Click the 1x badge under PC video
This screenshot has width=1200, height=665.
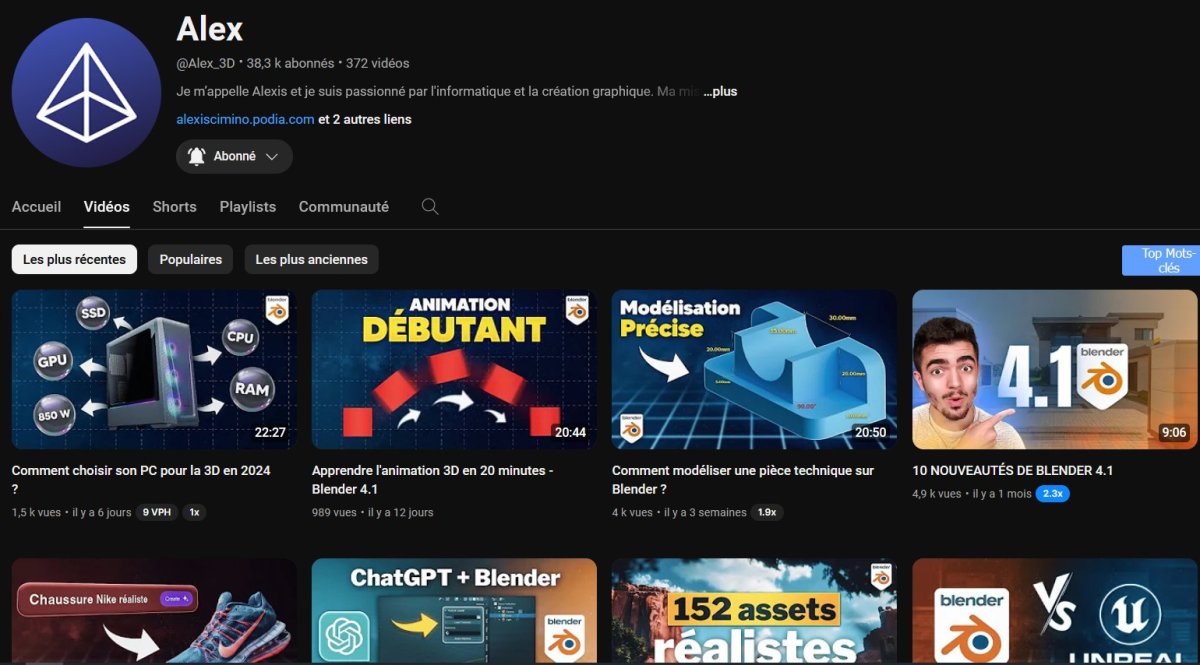pyautogui.click(x=194, y=512)
